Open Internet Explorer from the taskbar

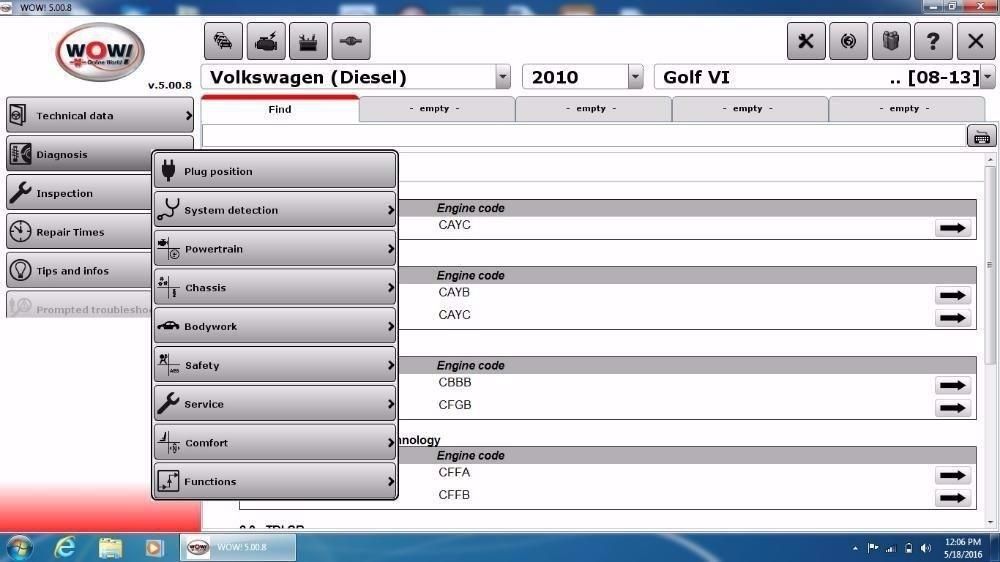click(65, 547)
